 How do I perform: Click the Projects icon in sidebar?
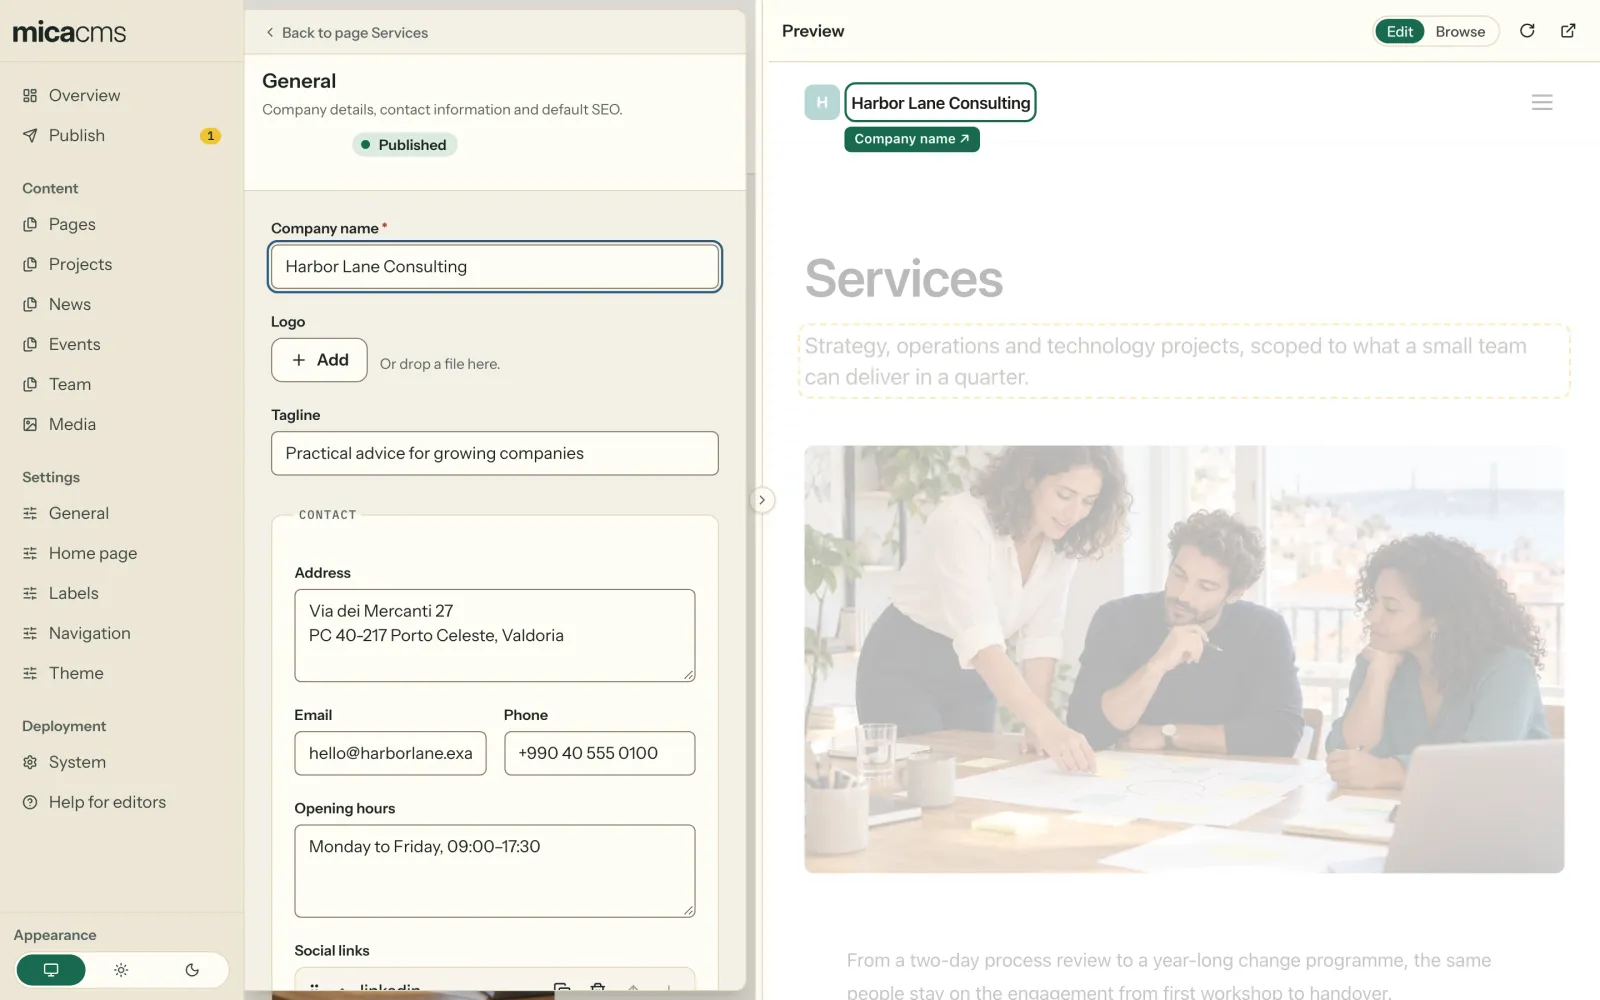click(30, 264)
